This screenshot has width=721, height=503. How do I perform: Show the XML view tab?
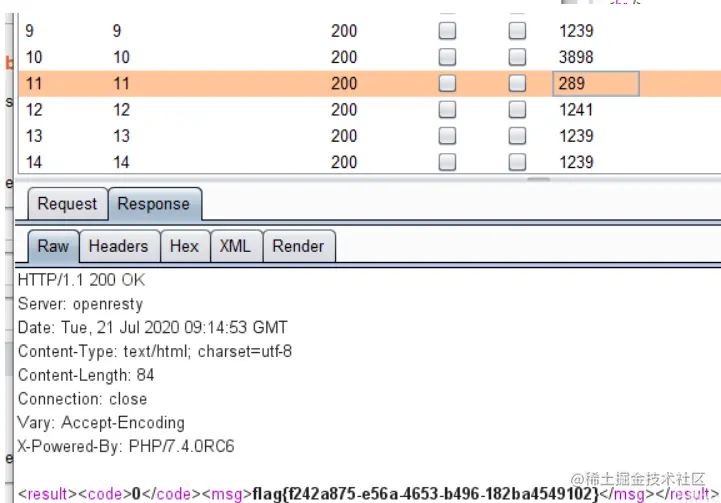235,246
